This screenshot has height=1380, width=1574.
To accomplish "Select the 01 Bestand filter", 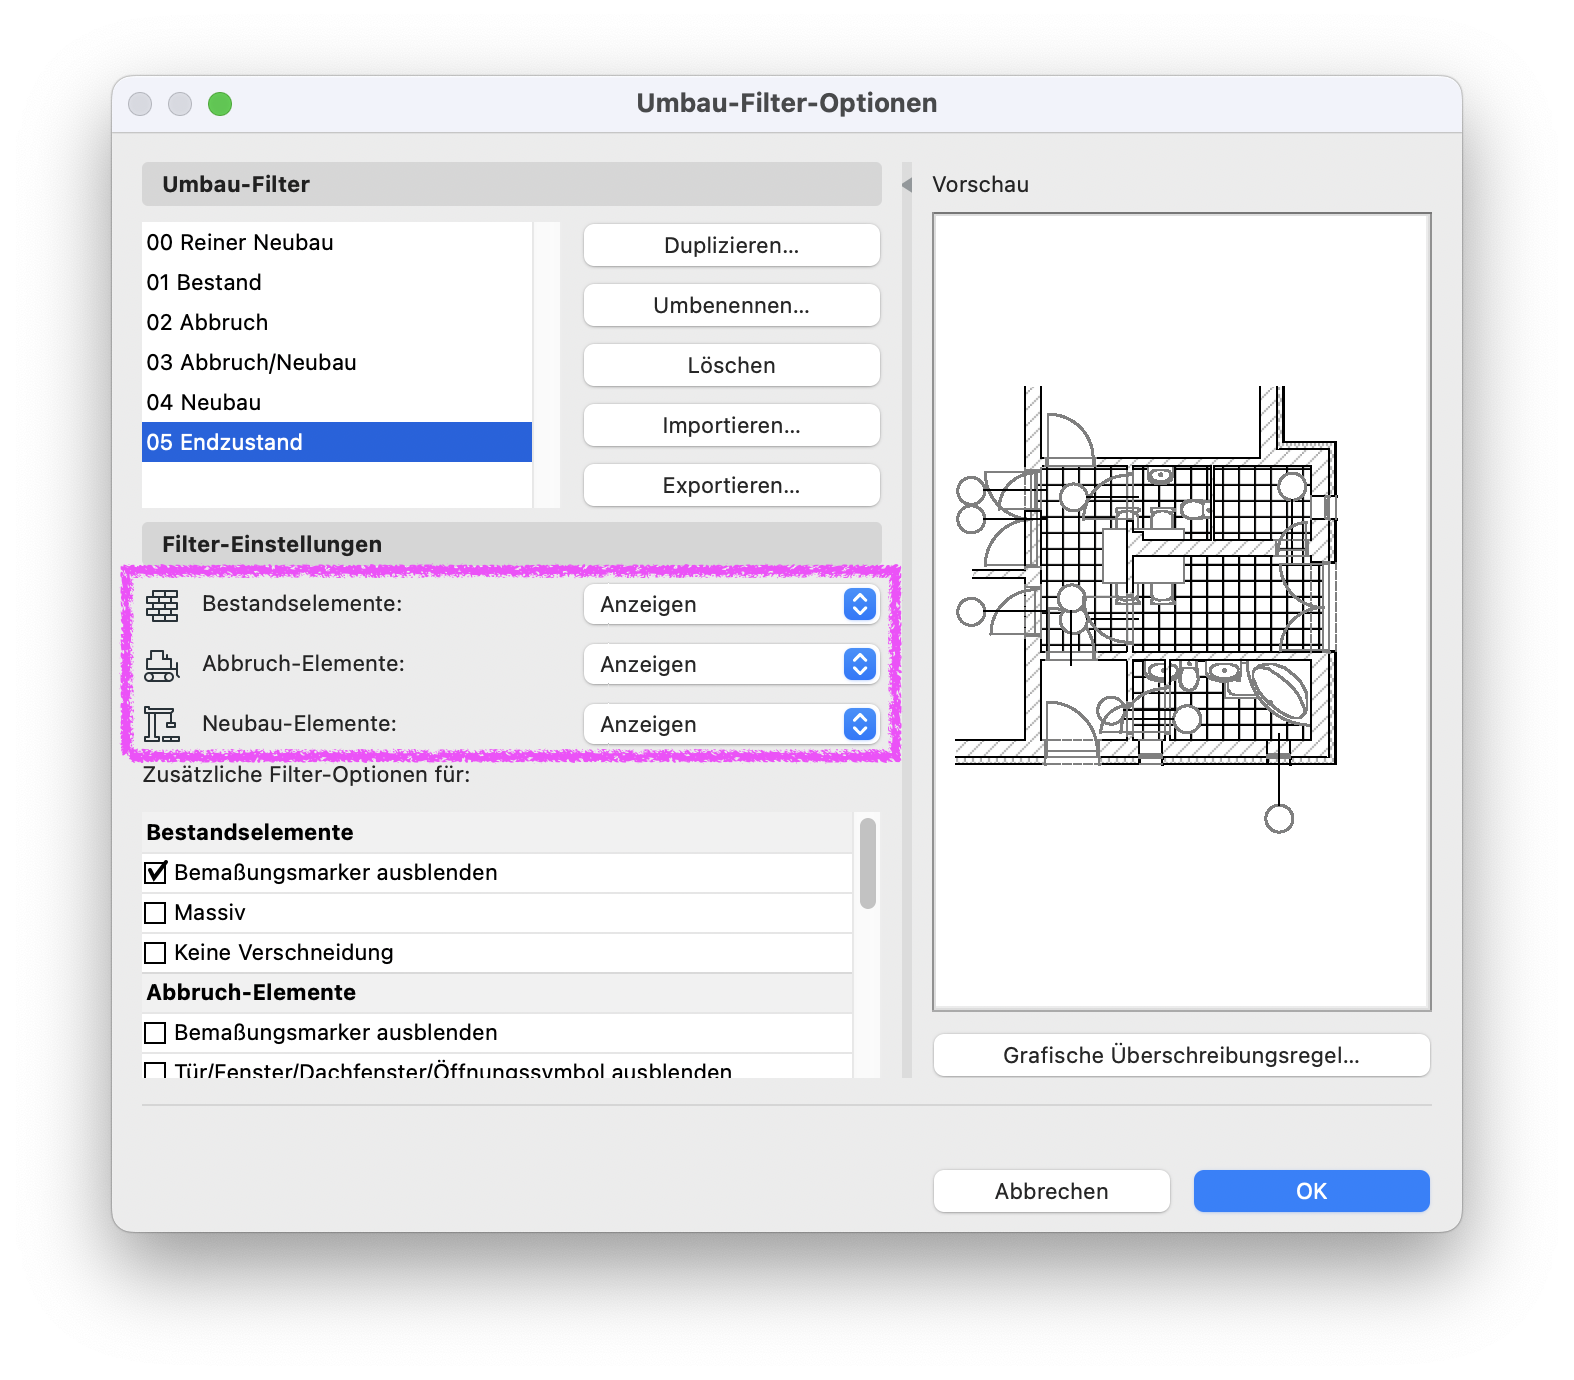I will pos(337,282).
